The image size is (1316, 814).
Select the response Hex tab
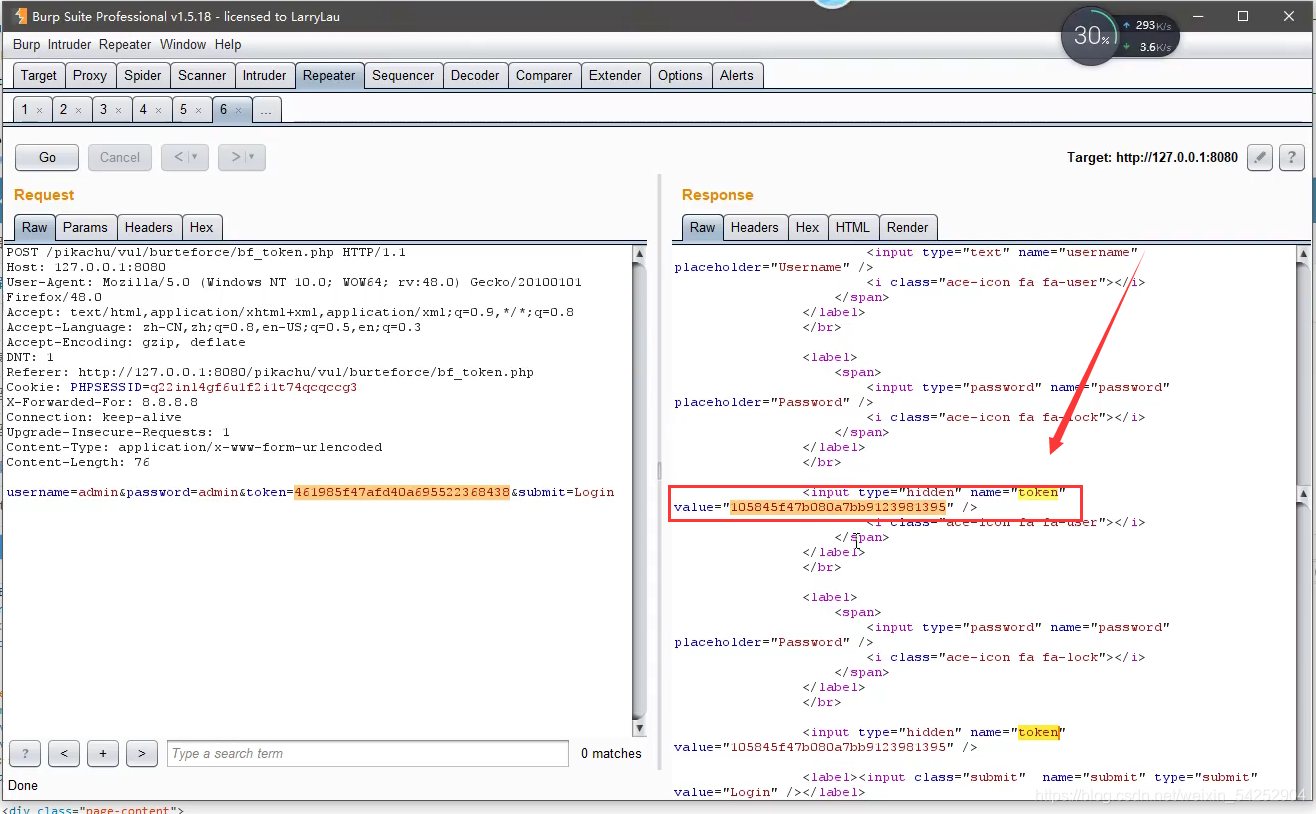pyautogui.click(x=808, y=227)
